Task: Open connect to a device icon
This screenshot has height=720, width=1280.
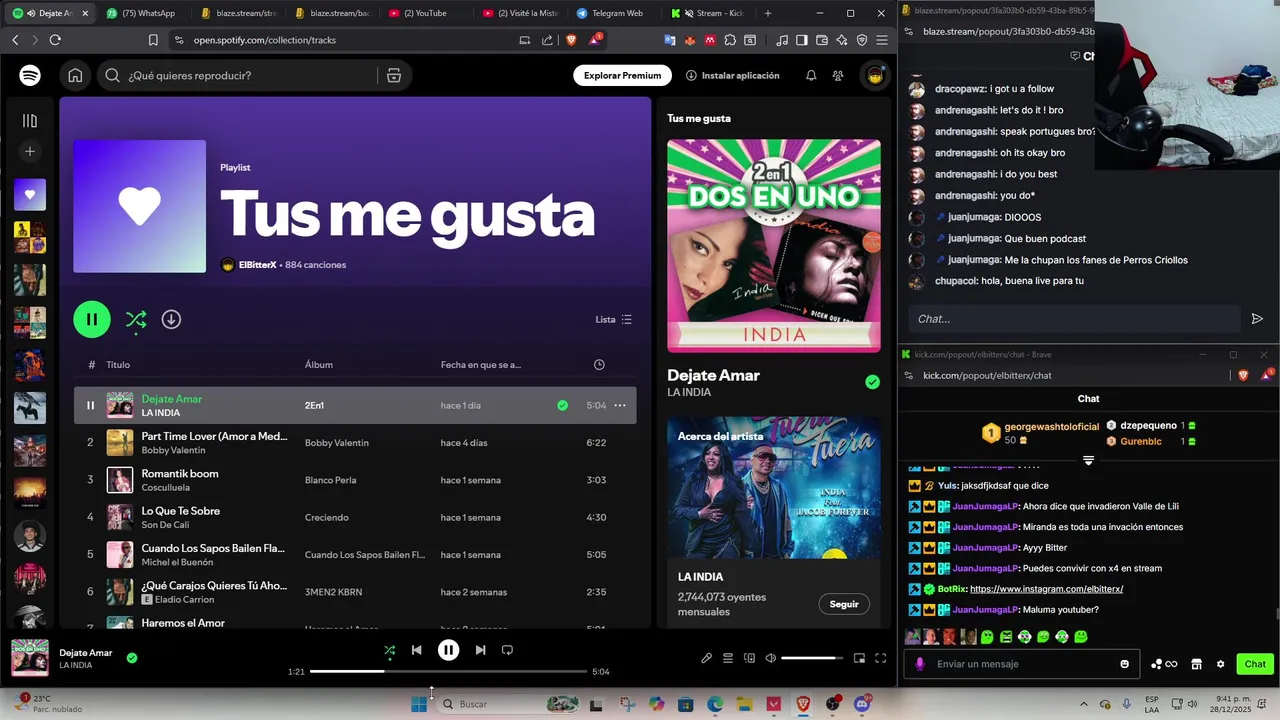Action: [x=749, y=658]
